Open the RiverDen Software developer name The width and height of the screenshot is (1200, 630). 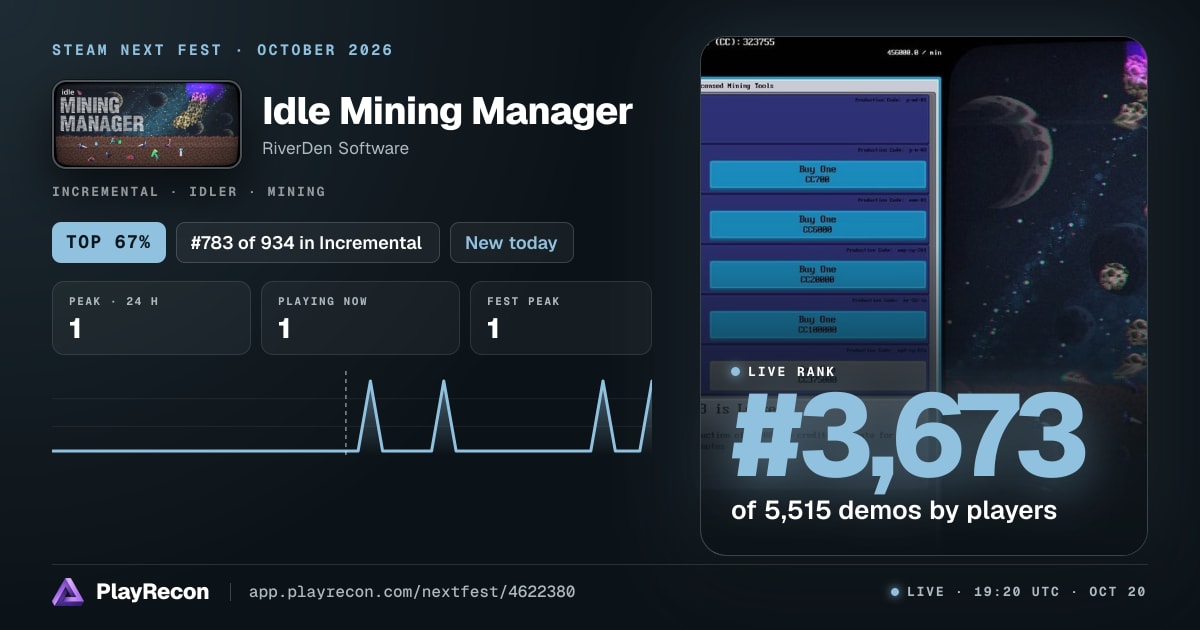pos(335,148)
